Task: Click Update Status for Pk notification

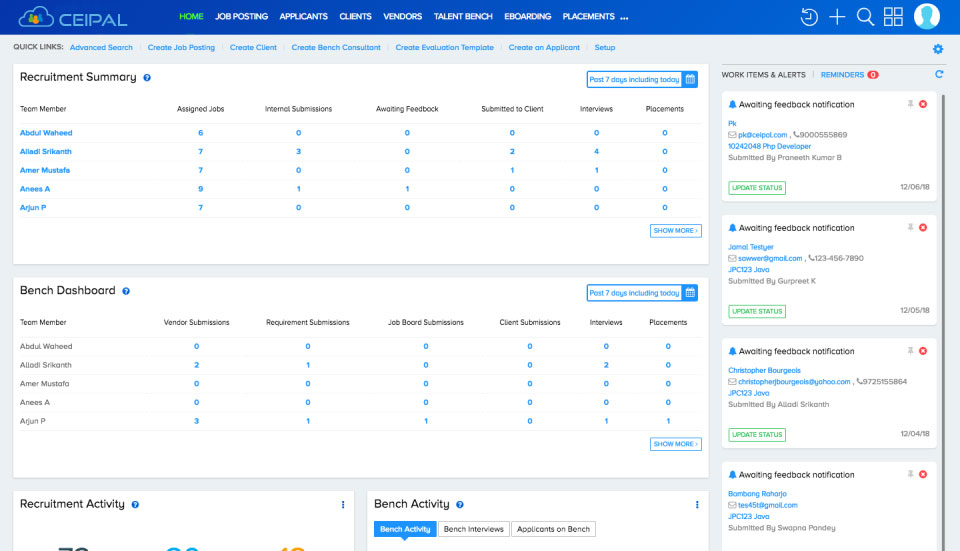Action: point(757,188)
